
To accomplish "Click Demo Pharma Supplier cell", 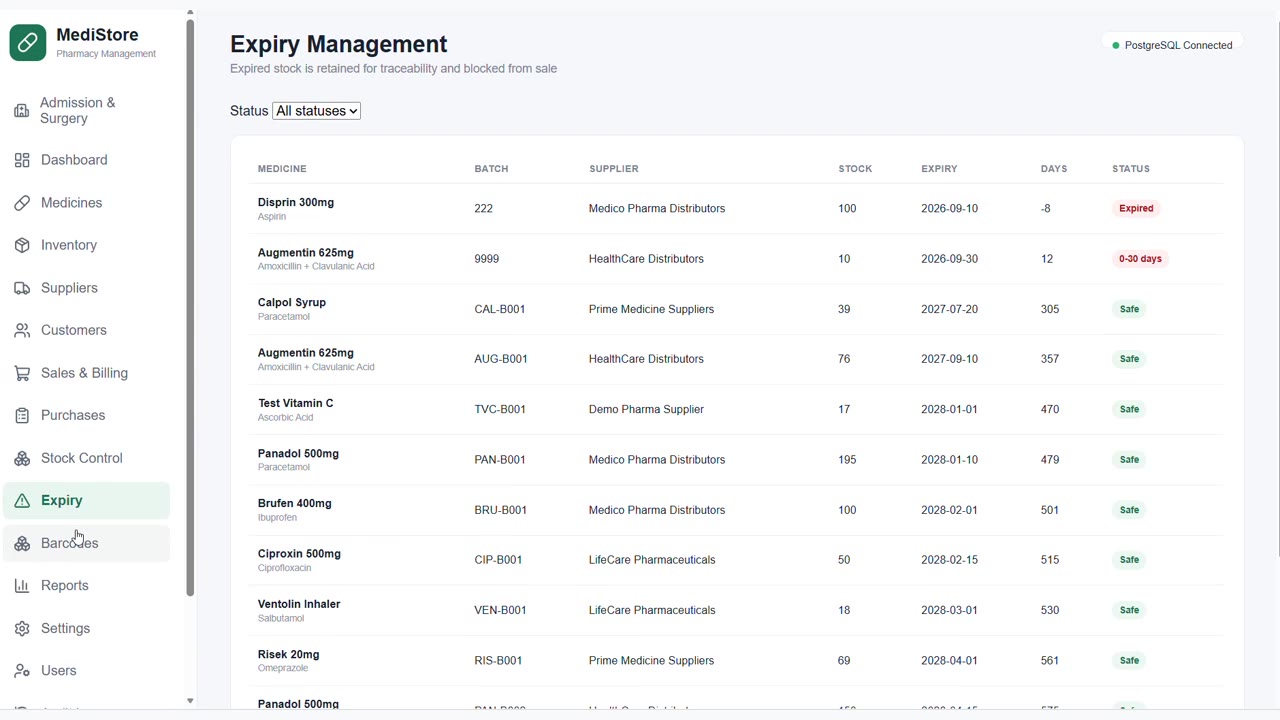I will coord(646,409).
